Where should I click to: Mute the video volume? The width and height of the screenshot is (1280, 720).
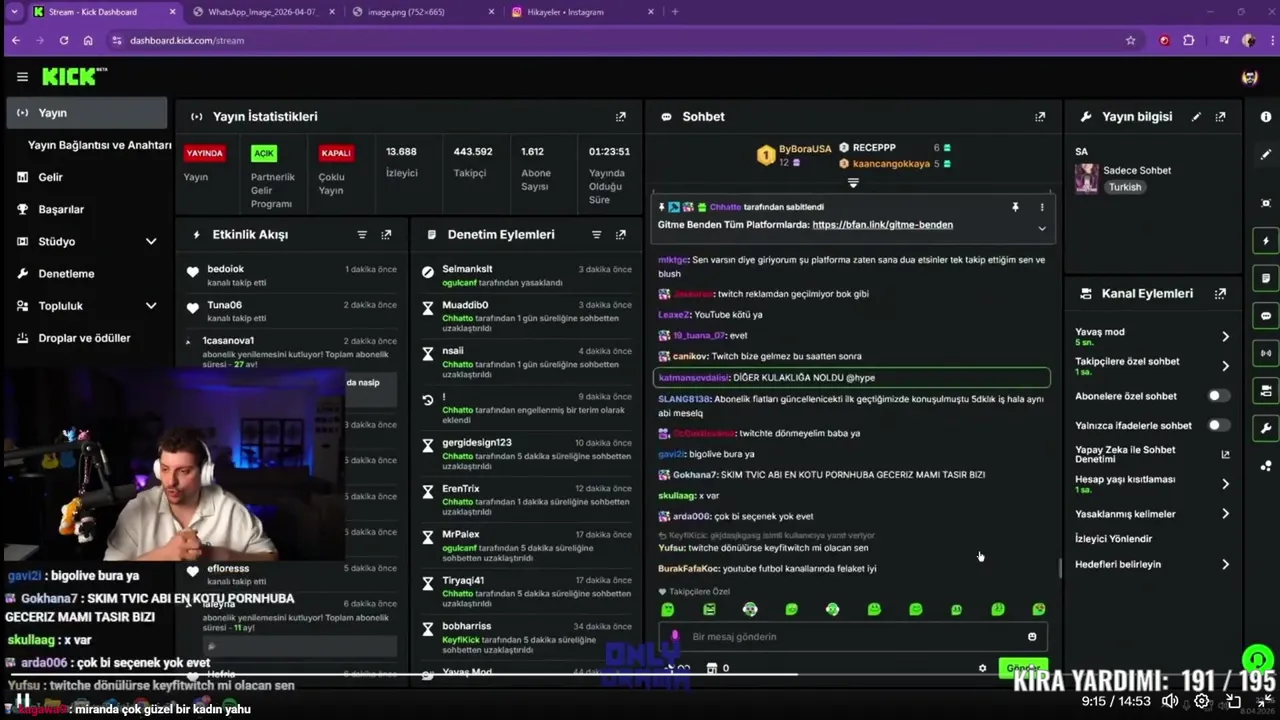click(1169, 701)
